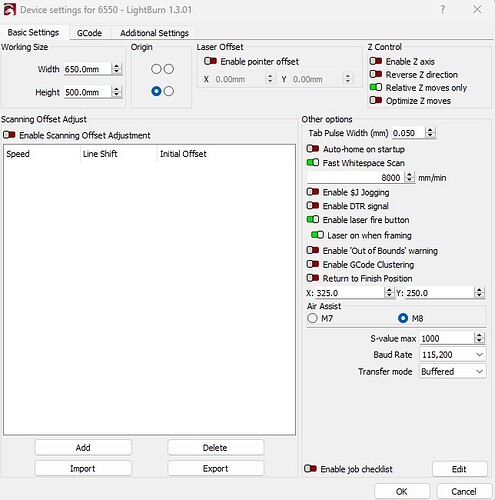Select top-right origin radio button

(x=169, y=69)
